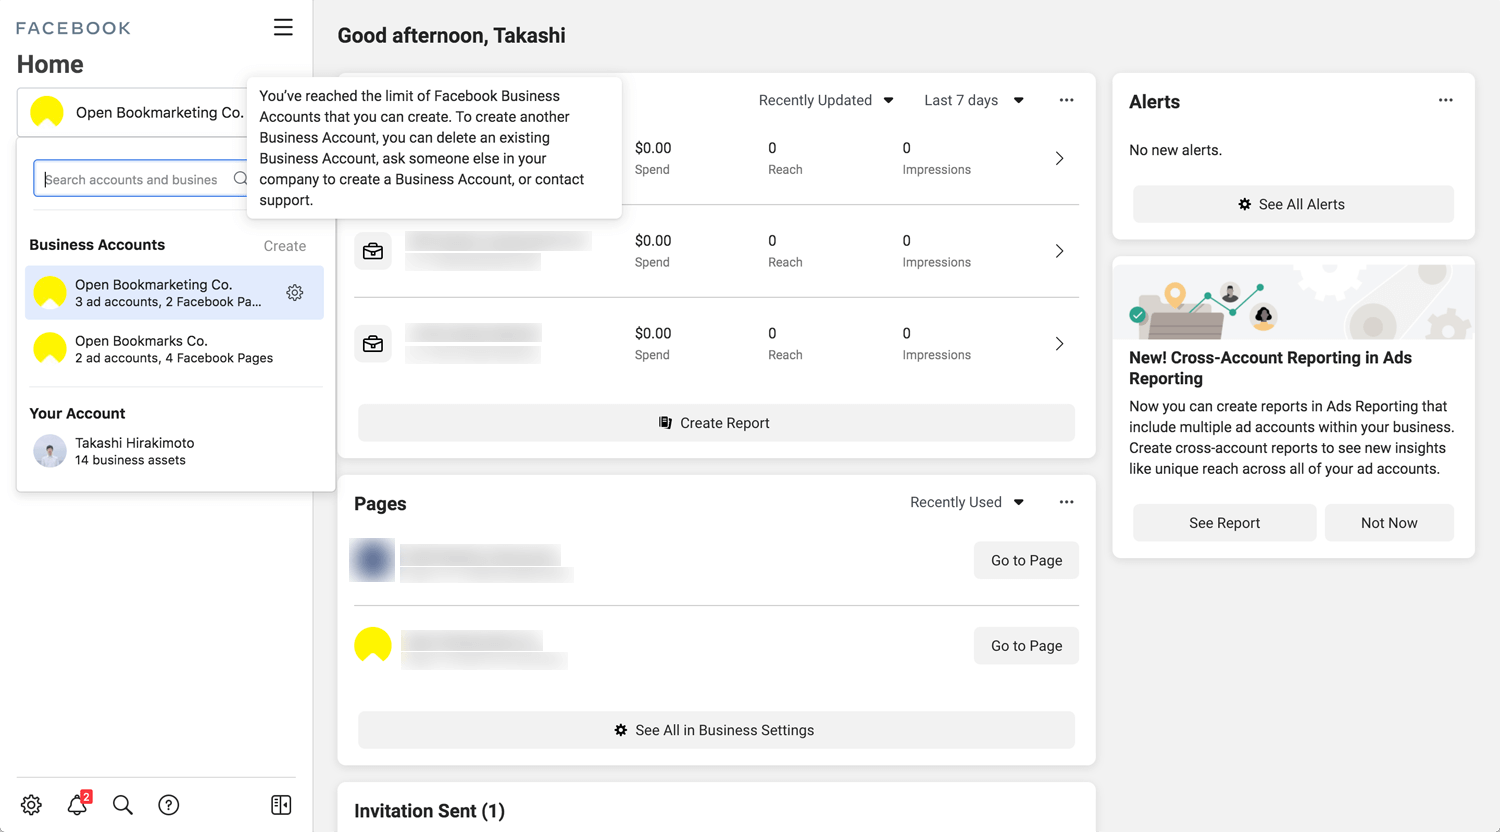Screen dimensions: 1500x832
Task: Click Takashi Hirakimoto profile avatar
Action: click(50, 451)
